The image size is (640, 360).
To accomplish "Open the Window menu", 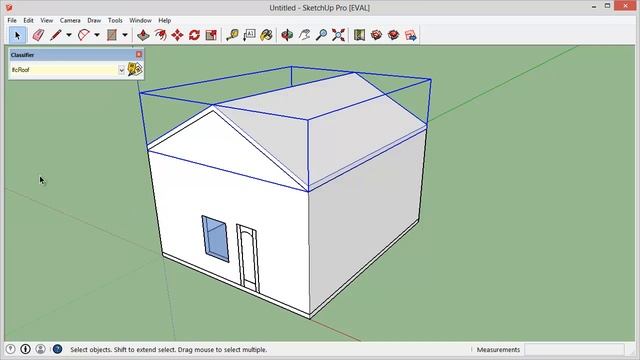I will tap(140, 20).
